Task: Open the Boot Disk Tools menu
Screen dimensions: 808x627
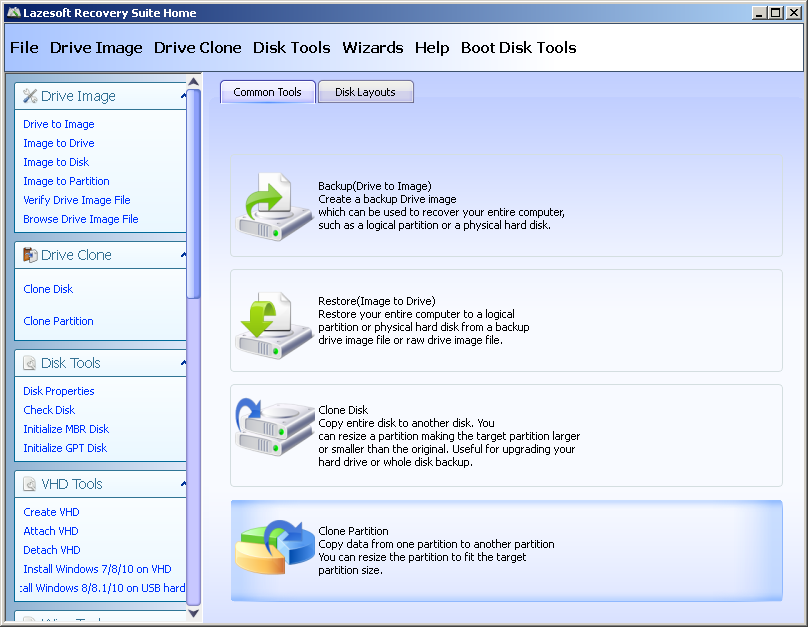Action: click(518, 48)
